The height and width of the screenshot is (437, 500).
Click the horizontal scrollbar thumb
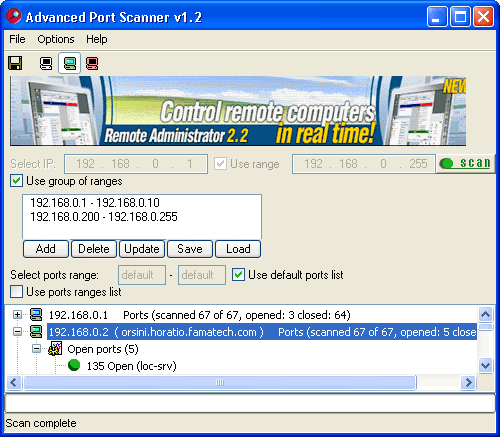[220, 382]
